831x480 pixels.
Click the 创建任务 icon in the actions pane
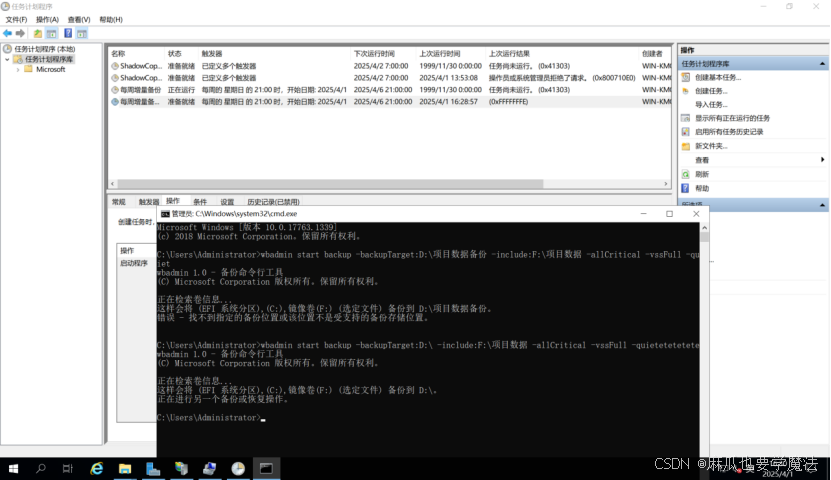(685, 91)
